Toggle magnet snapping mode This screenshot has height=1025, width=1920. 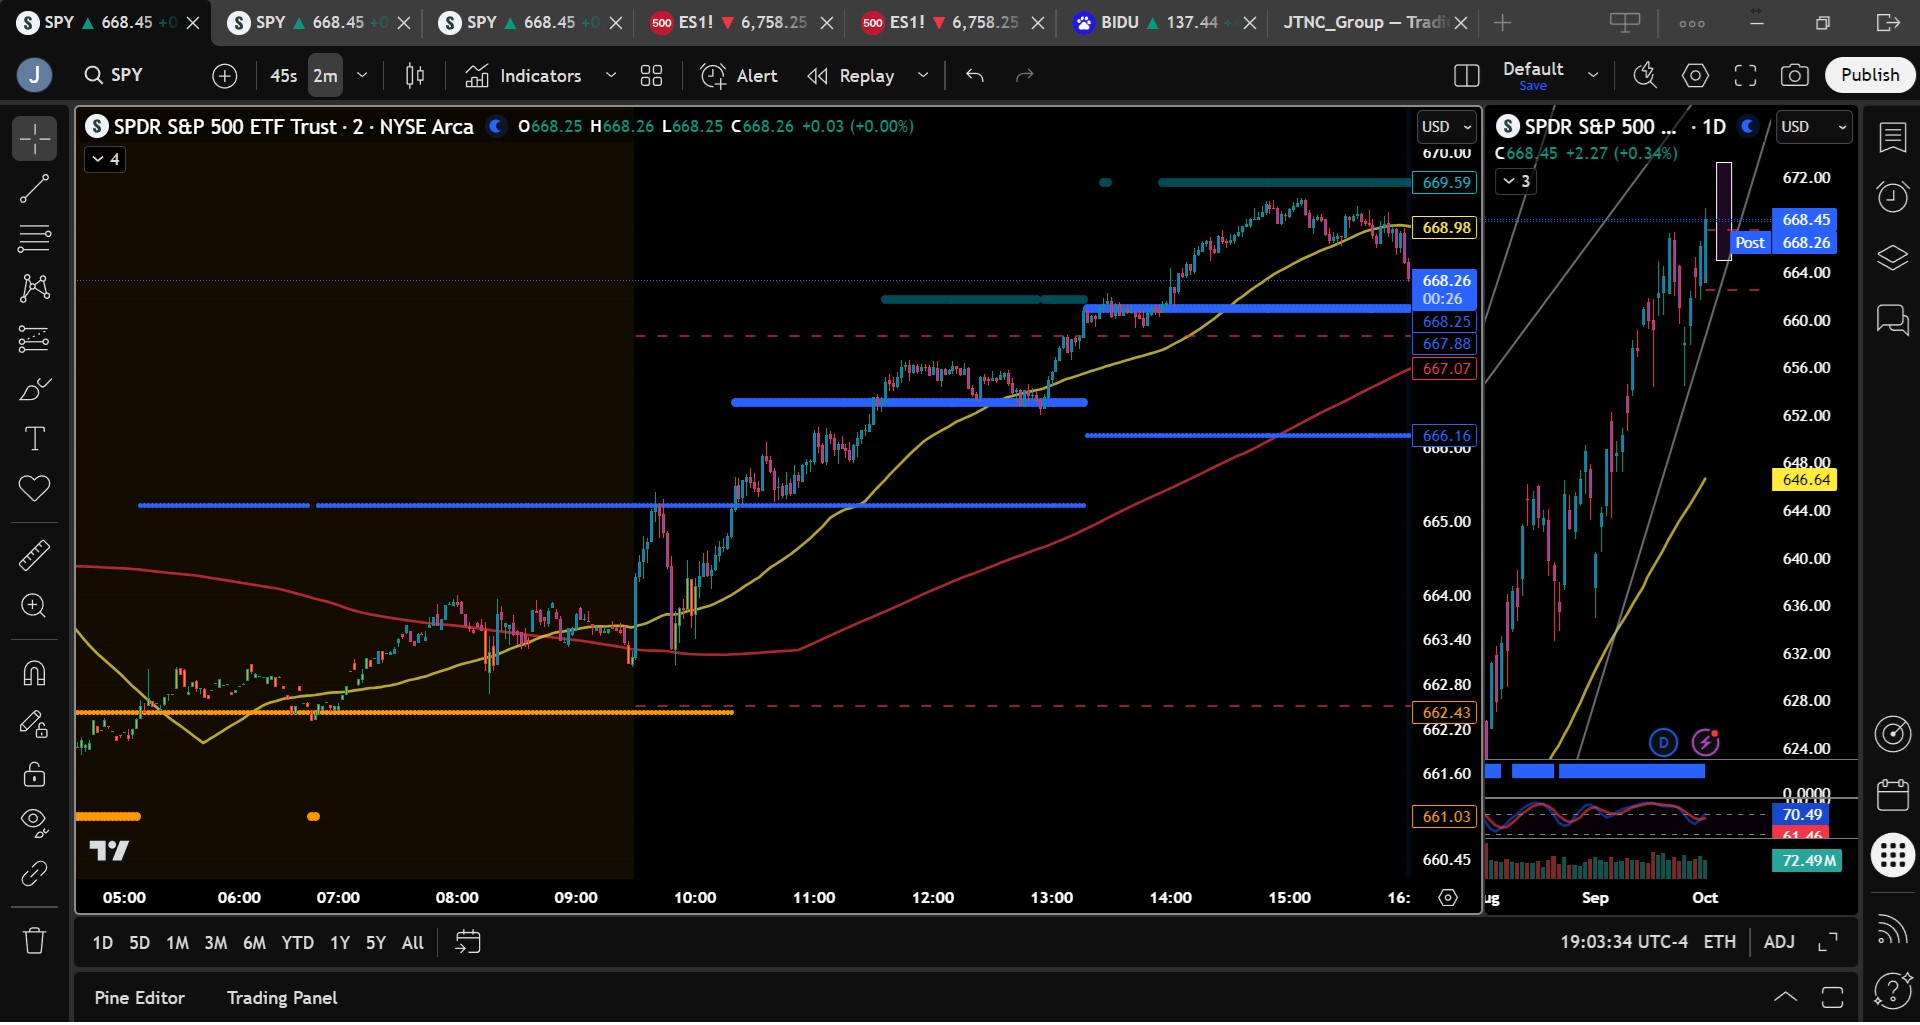(34, 673)
